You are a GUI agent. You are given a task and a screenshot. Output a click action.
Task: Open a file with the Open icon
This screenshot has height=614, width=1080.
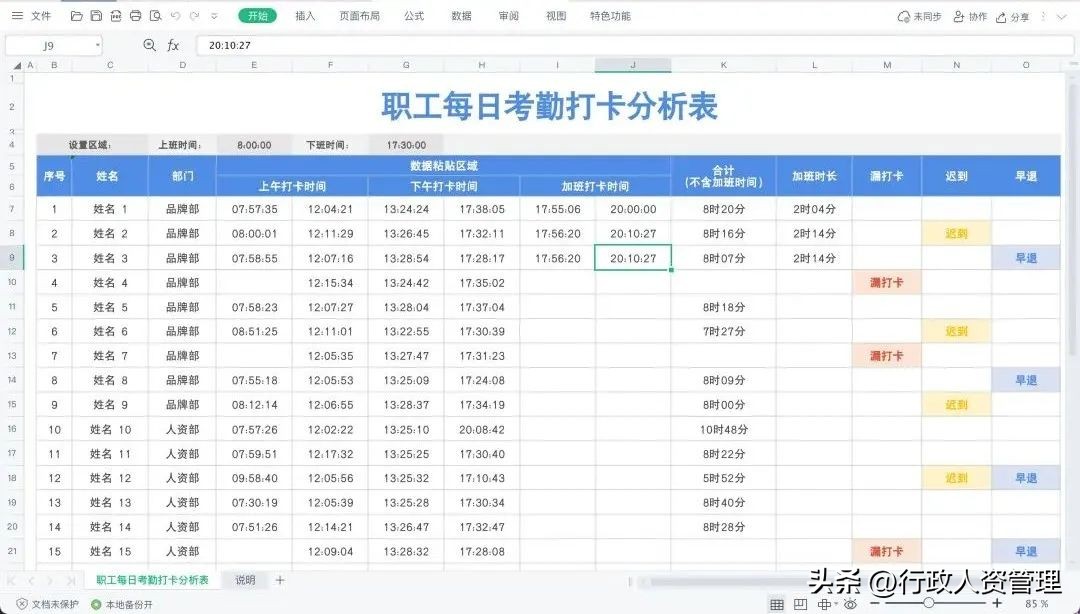pos(78,15)
